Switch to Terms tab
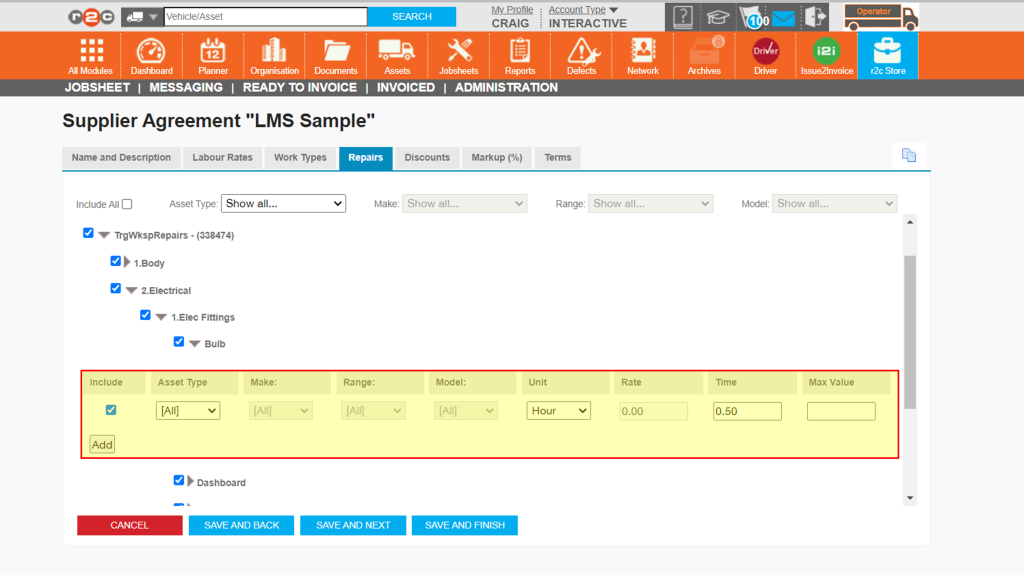 click(x=558, y=157)
